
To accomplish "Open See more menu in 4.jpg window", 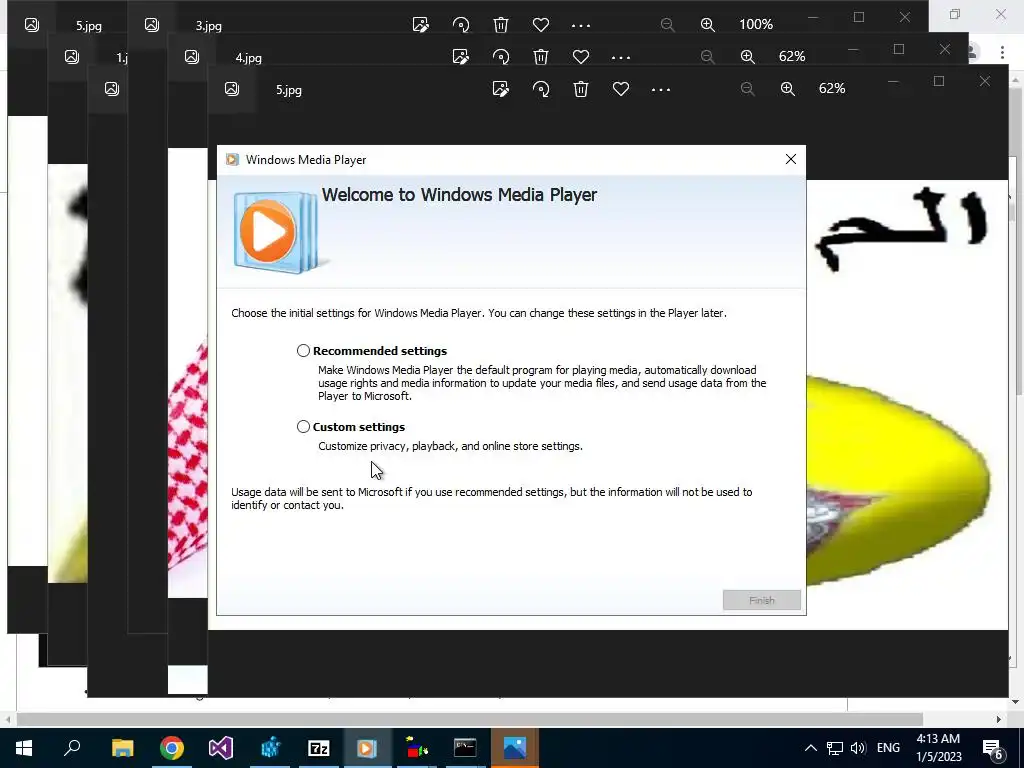I will (x=621, y=57).
